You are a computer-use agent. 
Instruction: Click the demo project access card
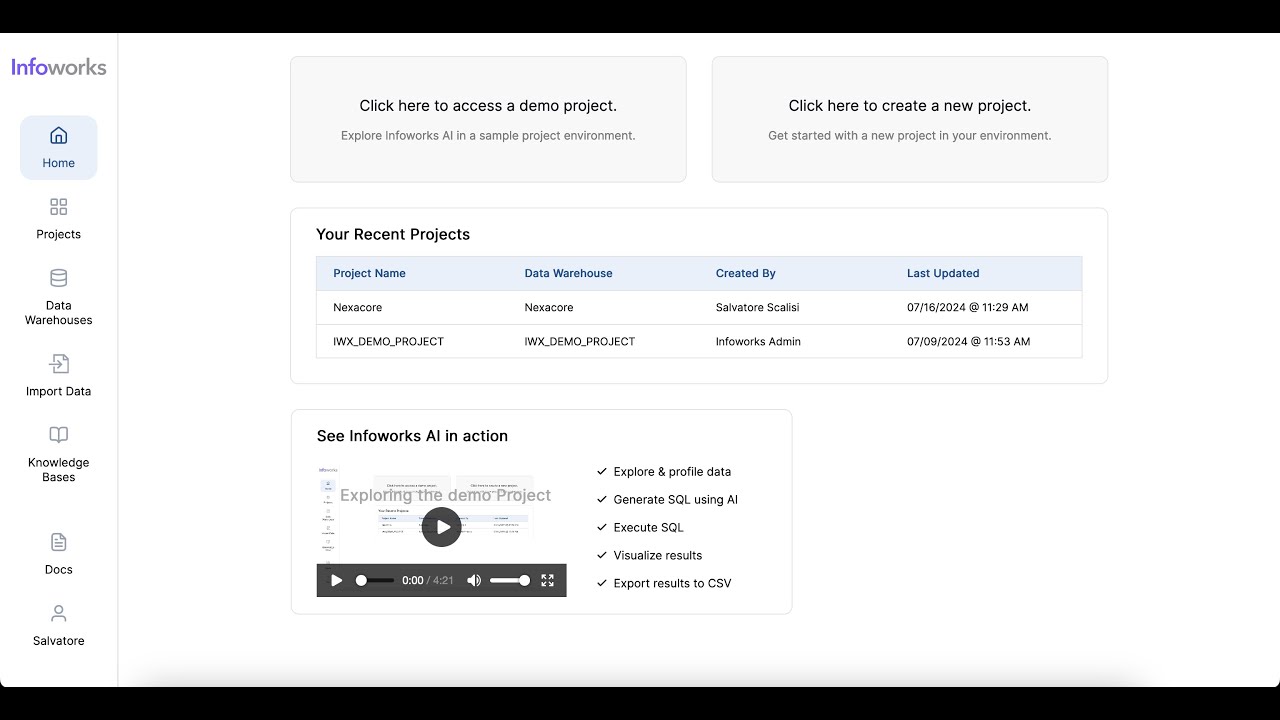pos(488,119)
